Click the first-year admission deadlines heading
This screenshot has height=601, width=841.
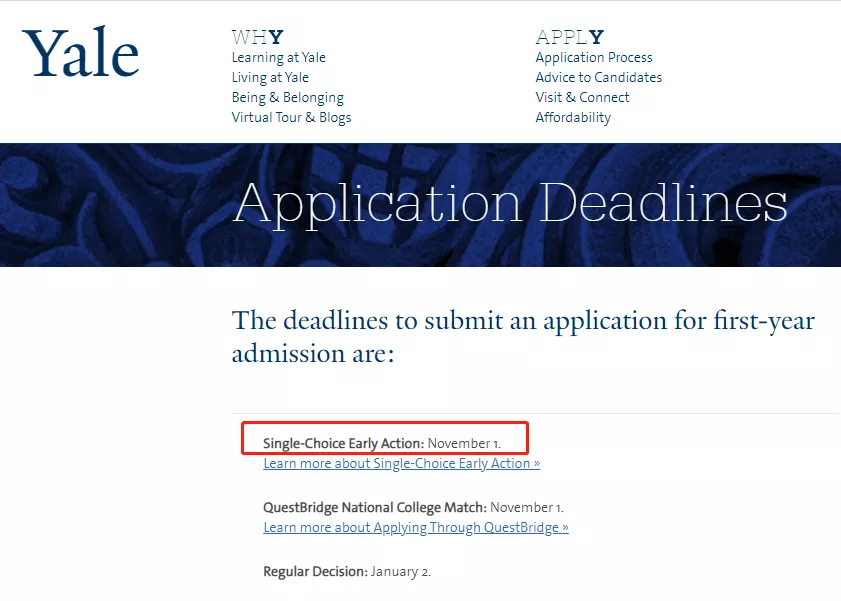click(523, 337)
